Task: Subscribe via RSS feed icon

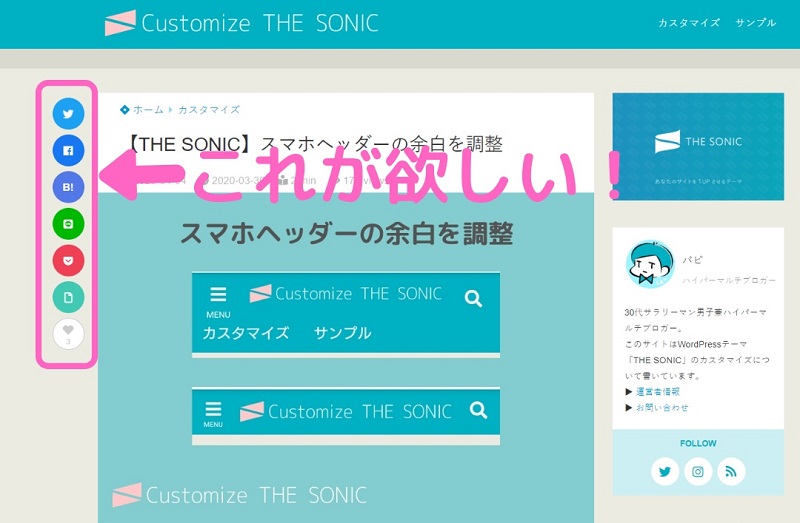Action: click(x=731, y=471)
